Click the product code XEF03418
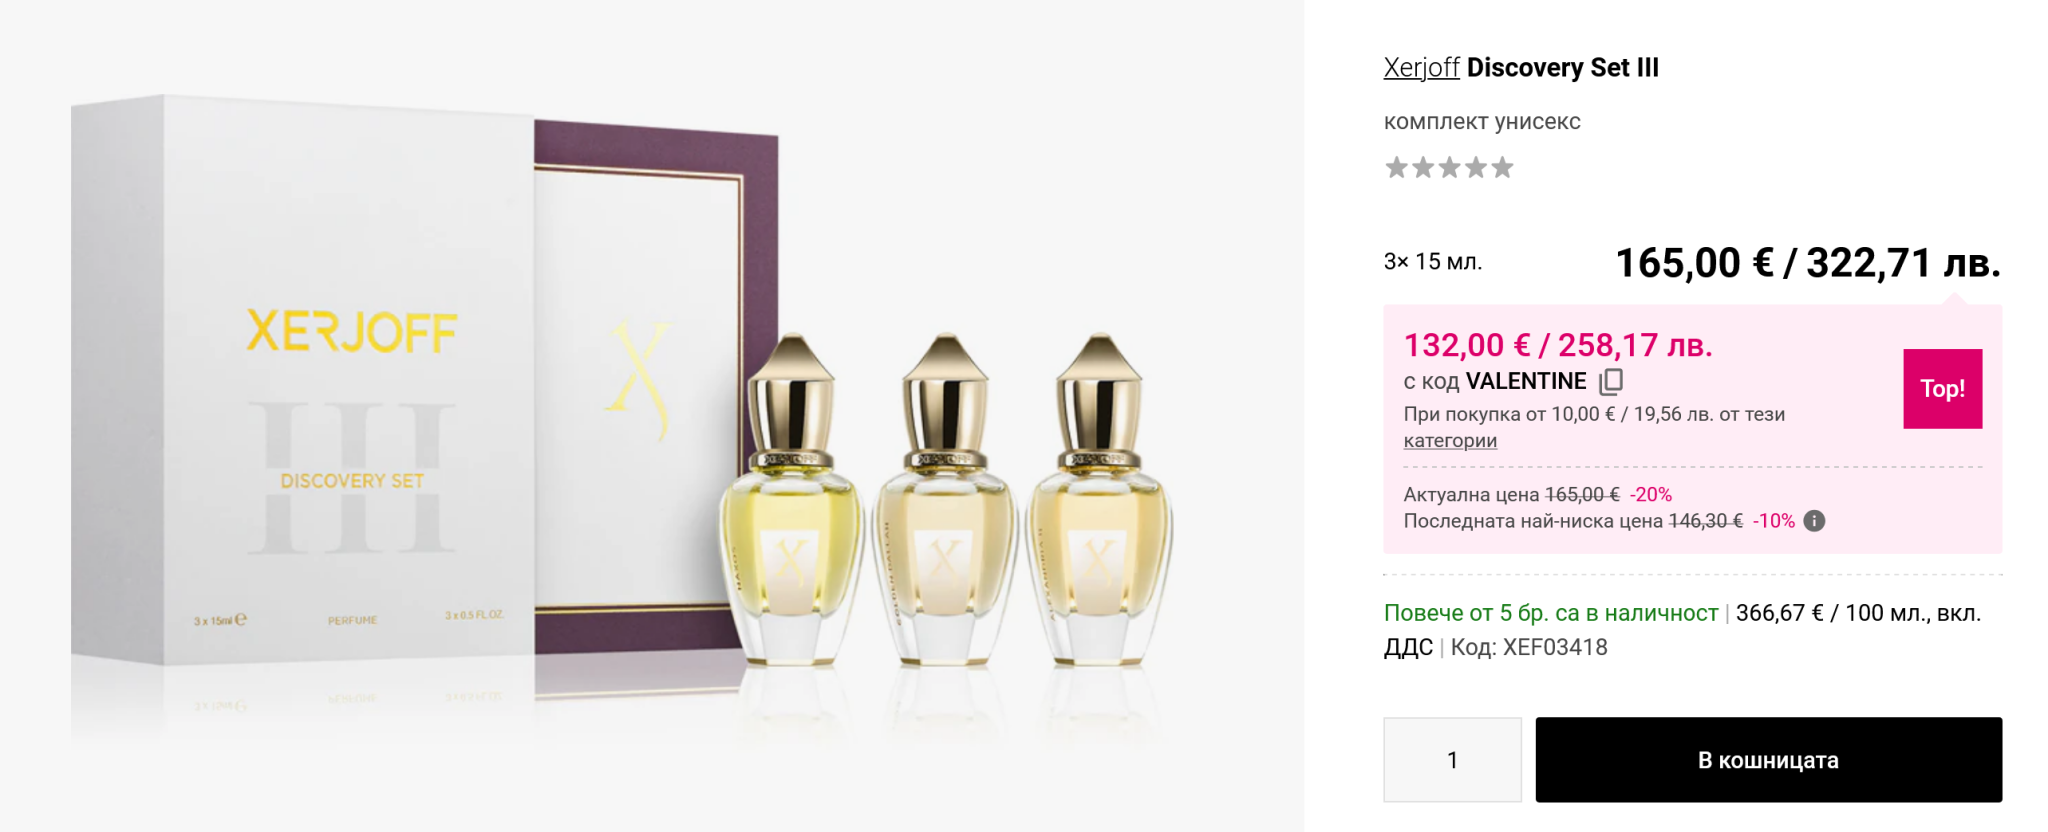 (1555, 648)
